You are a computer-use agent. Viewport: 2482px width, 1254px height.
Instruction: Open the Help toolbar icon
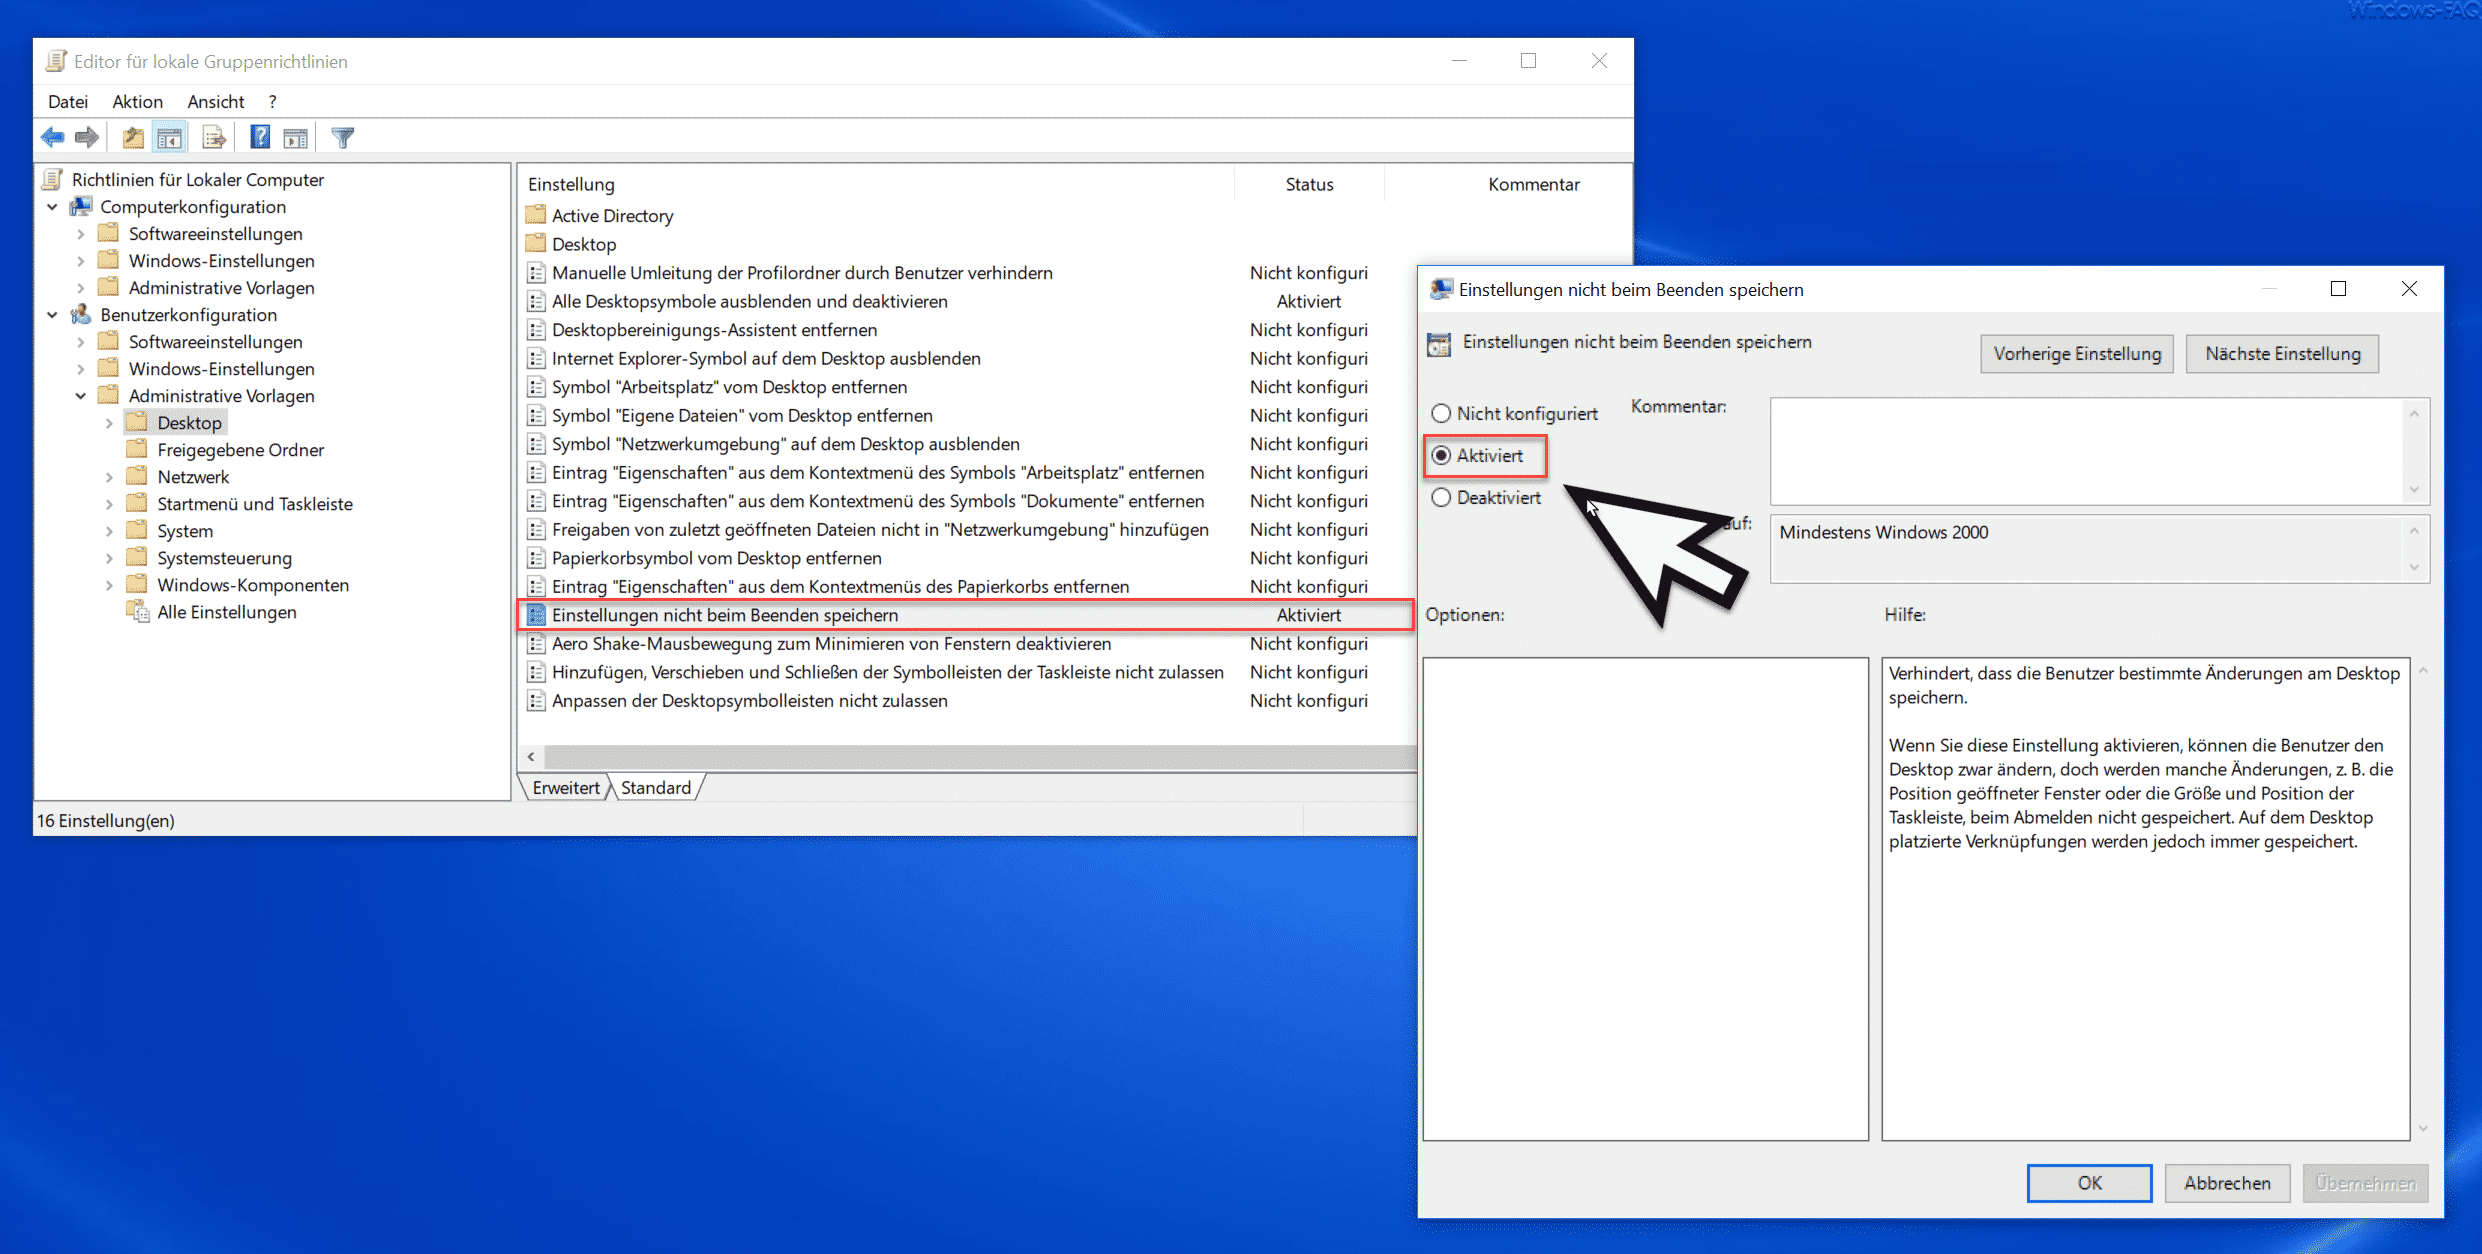click(x=260, y=137)
